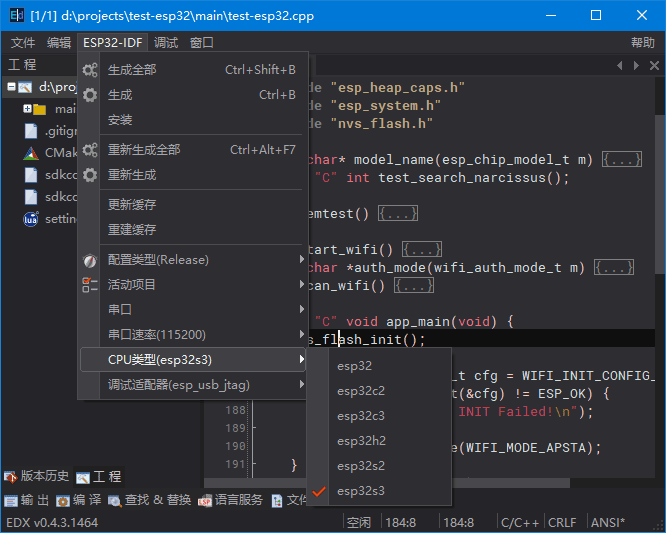Expand CPU类型(esp32s3) submenu
666x533 pixels.
tap(192, 360)
